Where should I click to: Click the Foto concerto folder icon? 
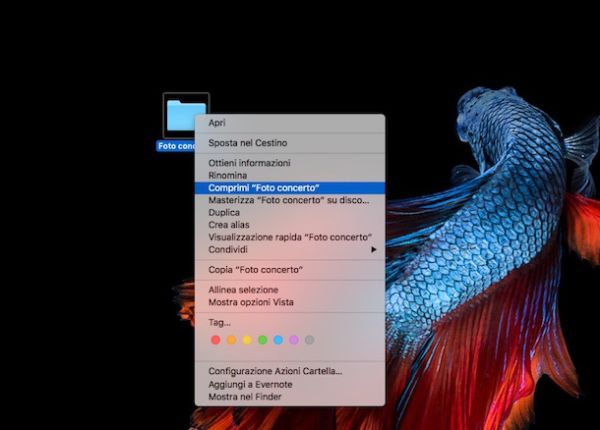click(x=185, y=115)
